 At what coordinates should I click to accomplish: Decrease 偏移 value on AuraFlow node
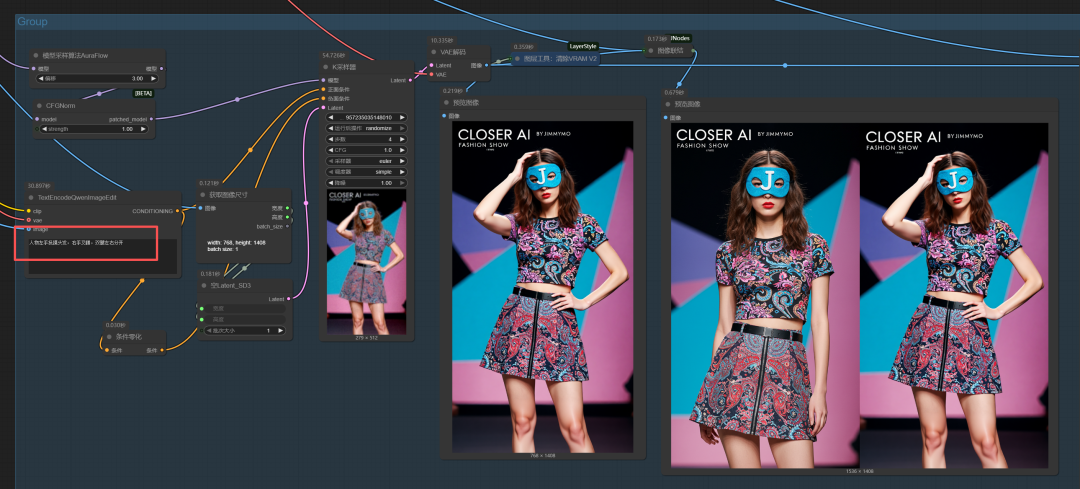(x=40, y=79)
